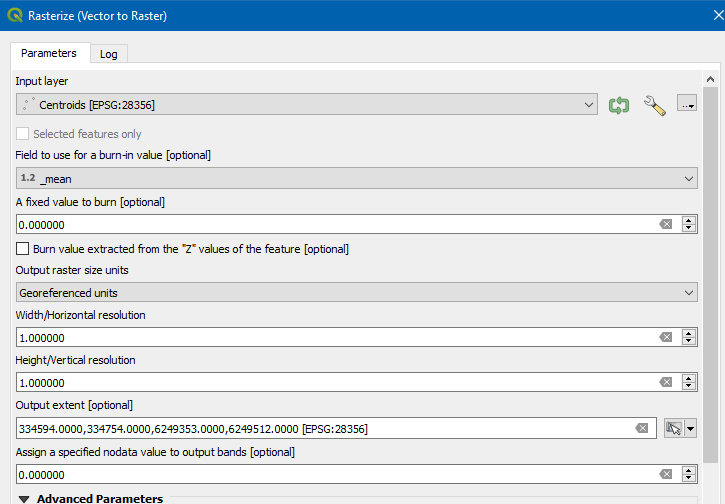725x504 pixels.
Task: Toggle Selected features only checkbox
Action: pyautogui.click(x=22, y=134)
